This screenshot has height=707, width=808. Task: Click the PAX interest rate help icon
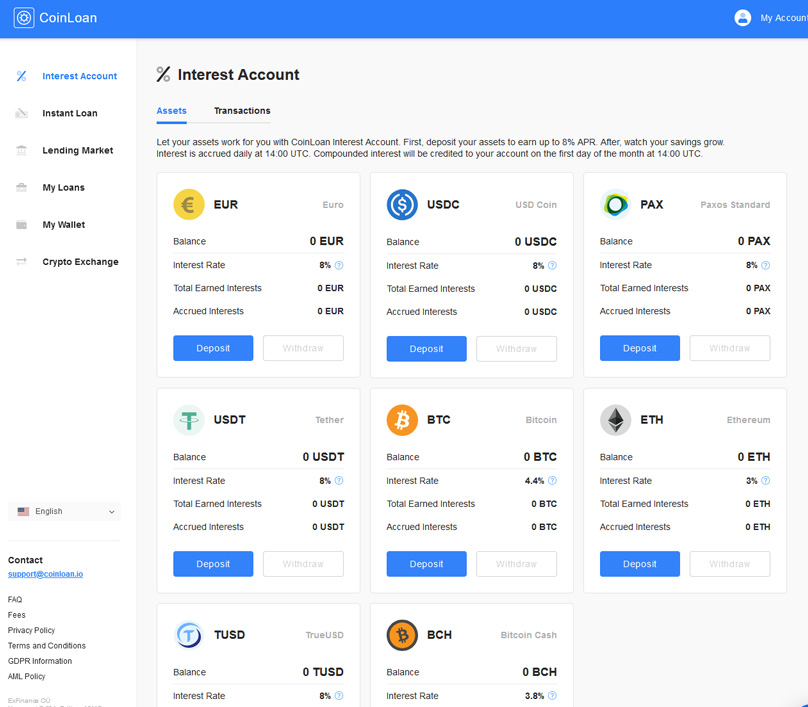pos(765,265)
